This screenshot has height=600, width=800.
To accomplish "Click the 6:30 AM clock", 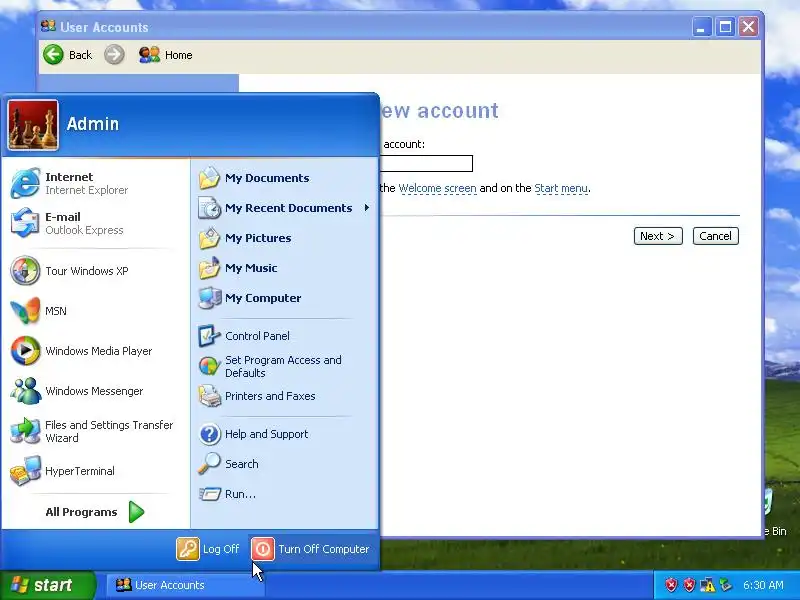I will coord(763,585).
